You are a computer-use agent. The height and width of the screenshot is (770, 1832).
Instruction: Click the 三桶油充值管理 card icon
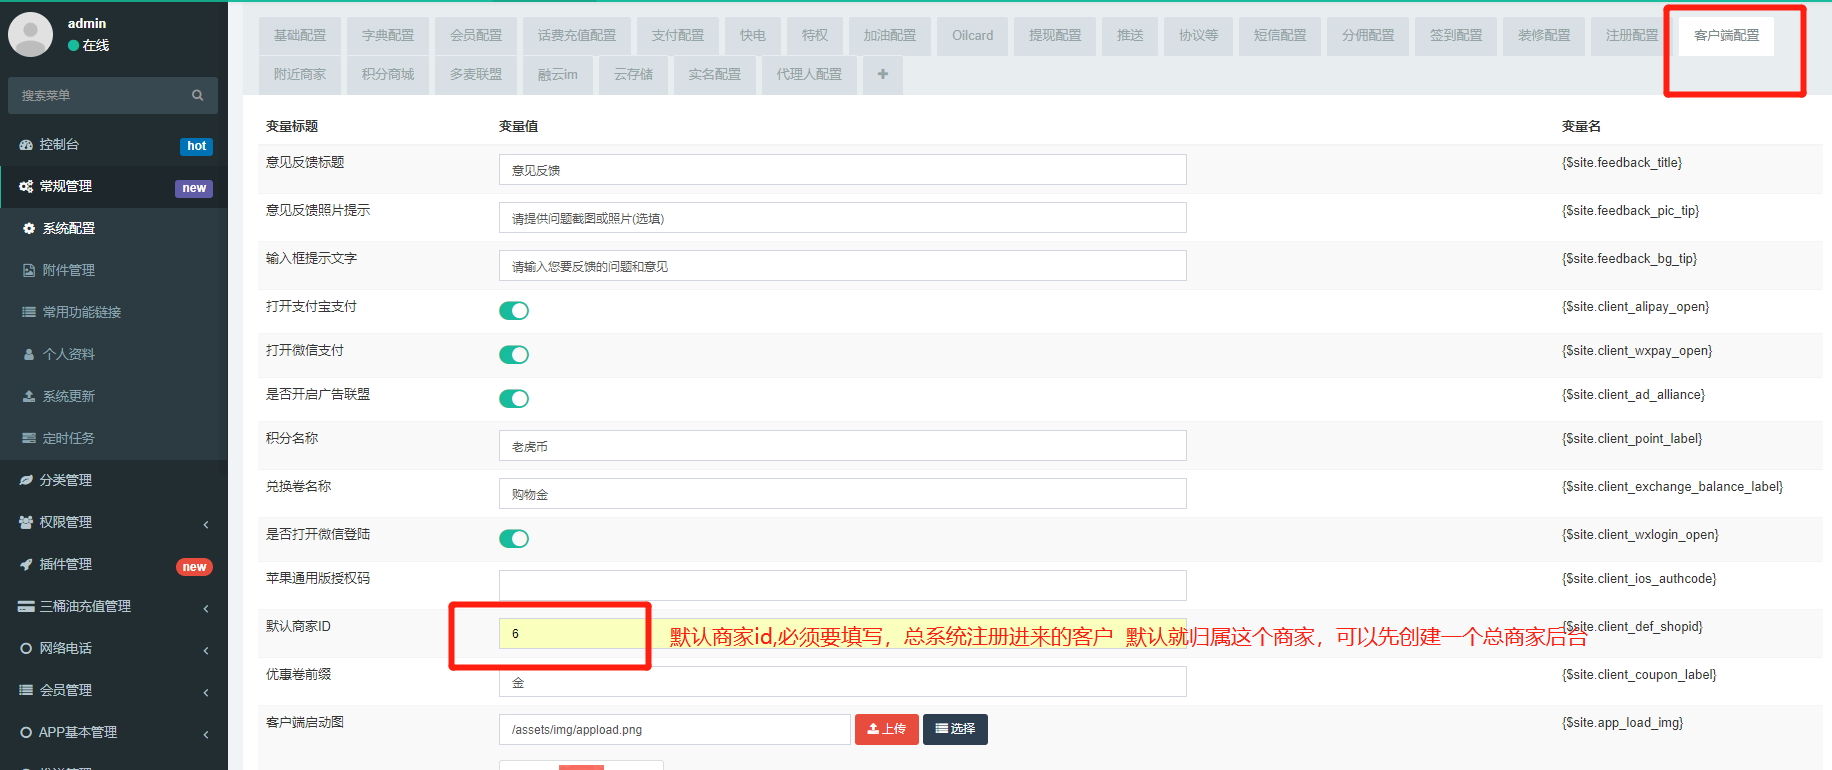pyautogui.click(x=26, y=607)
